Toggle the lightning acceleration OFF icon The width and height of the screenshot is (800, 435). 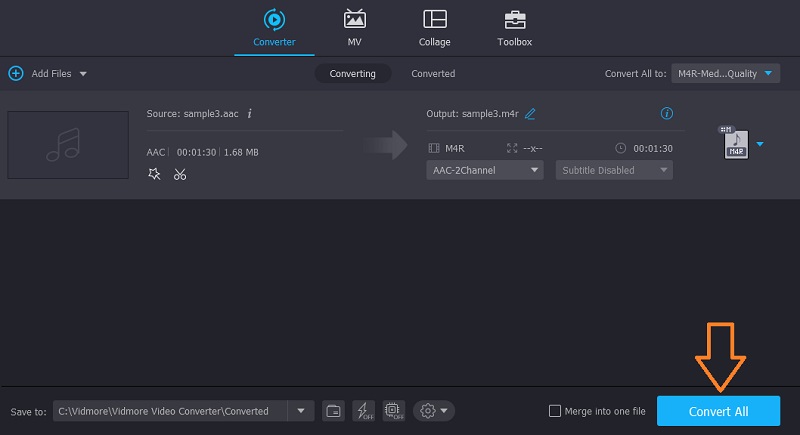click(x=364, y=411)
